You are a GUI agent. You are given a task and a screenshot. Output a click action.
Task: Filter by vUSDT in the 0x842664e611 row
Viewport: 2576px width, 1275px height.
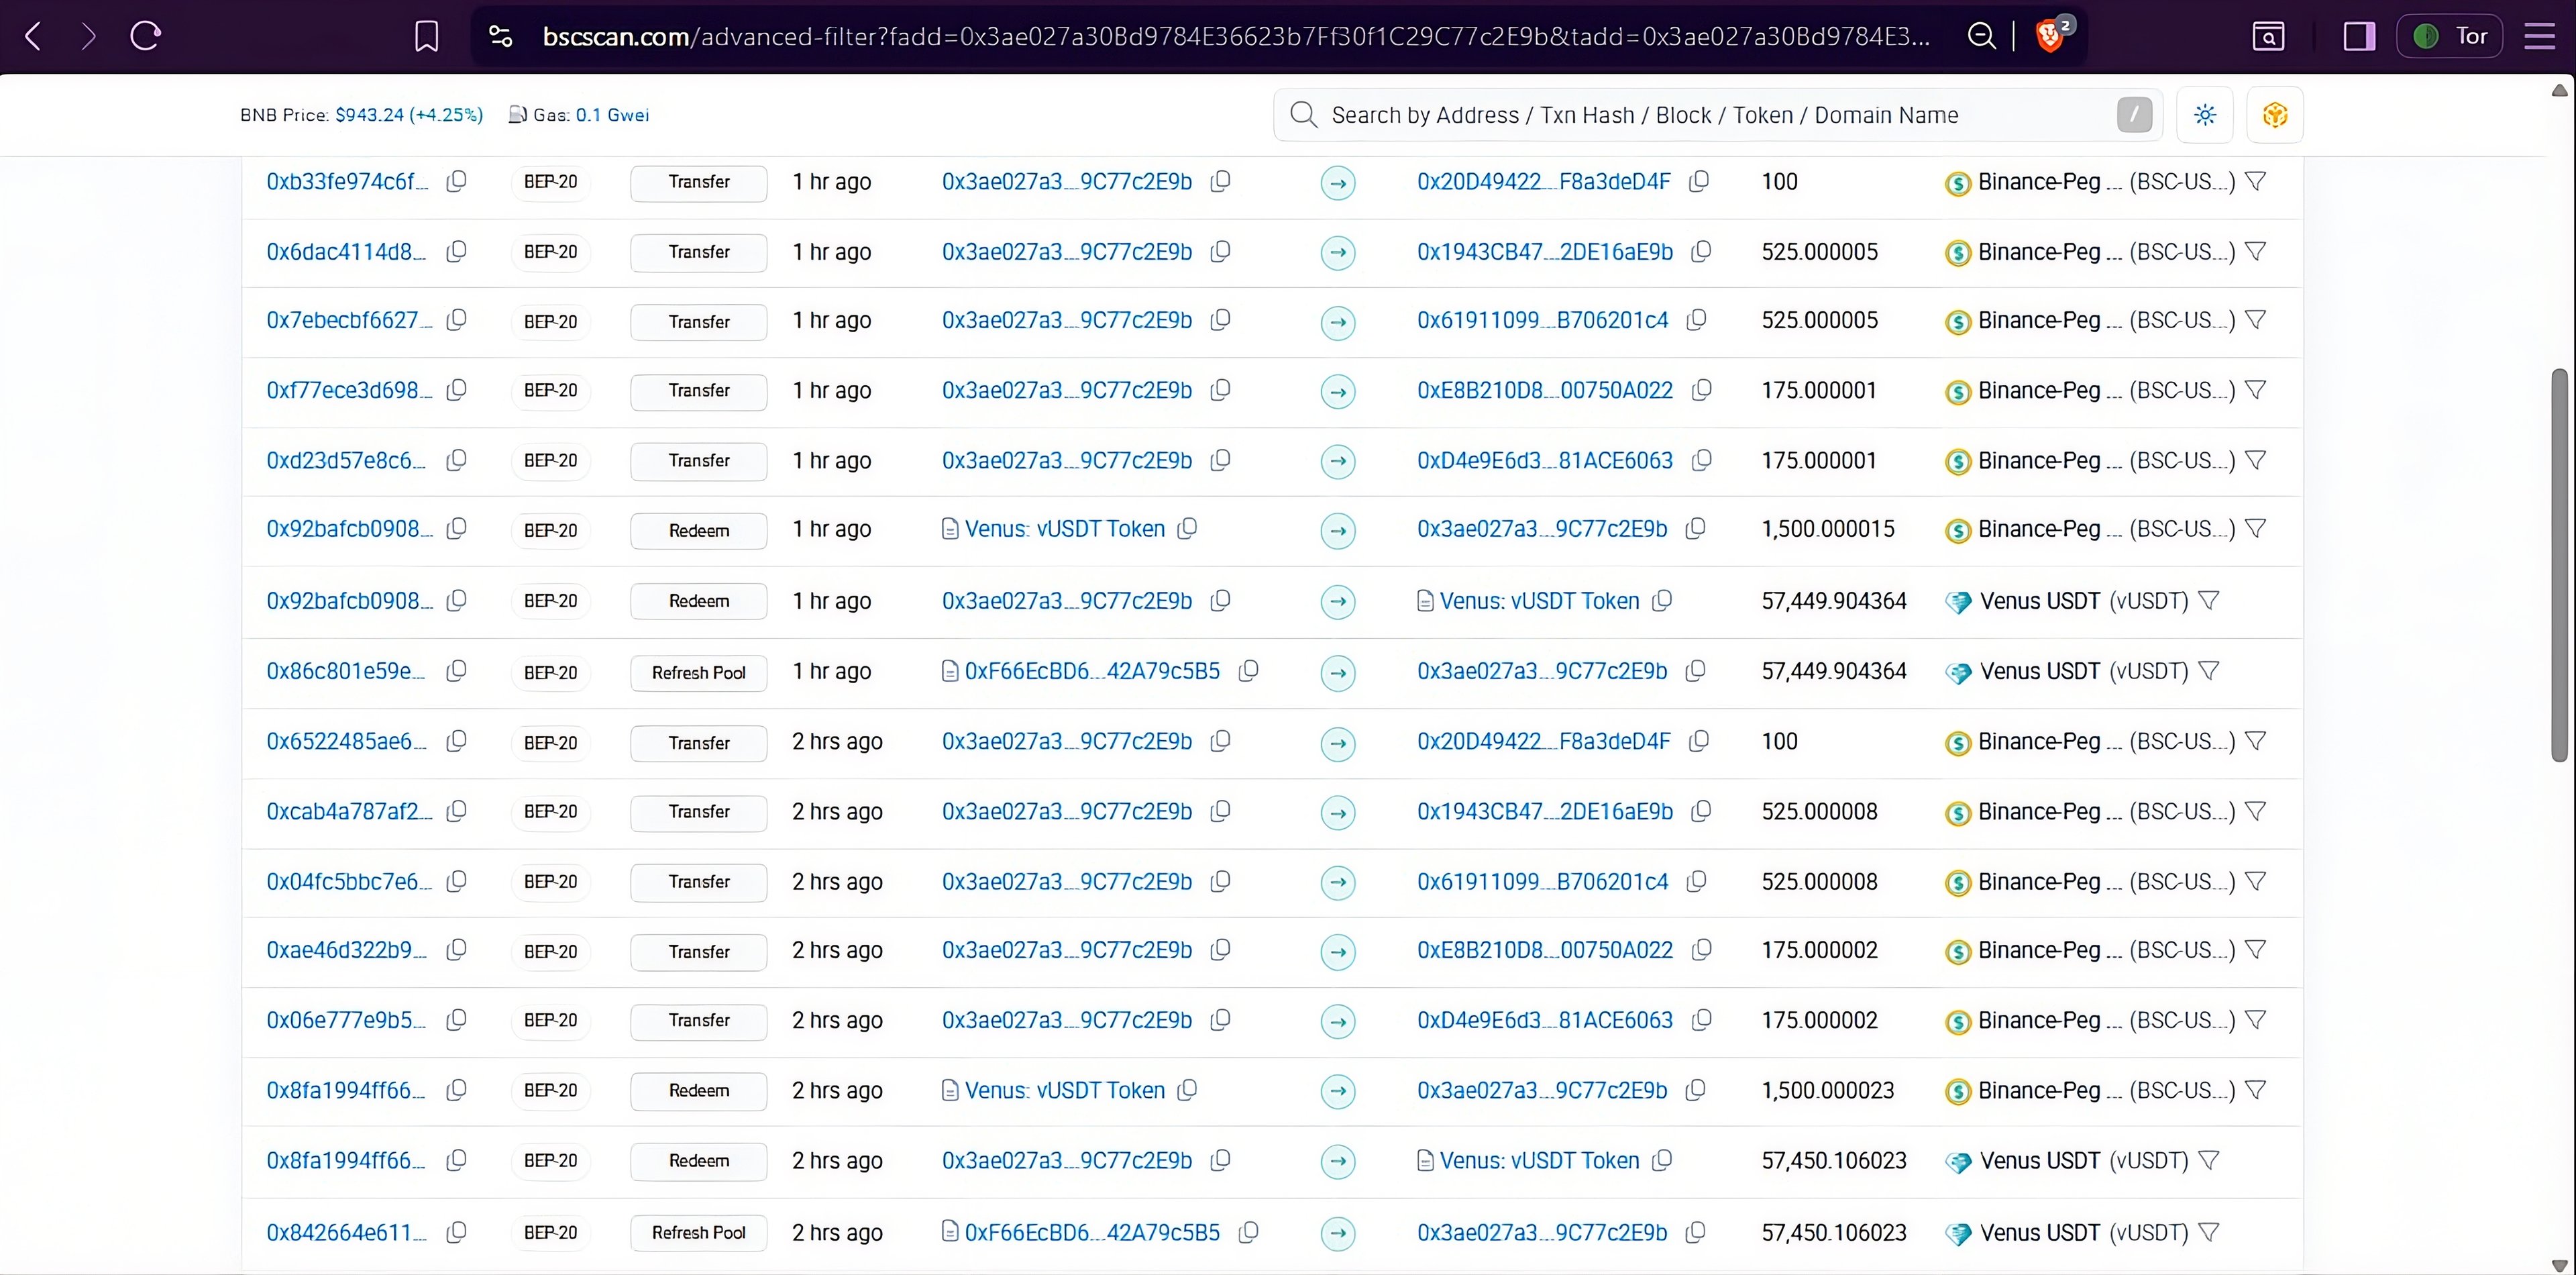point(2209,1233)
